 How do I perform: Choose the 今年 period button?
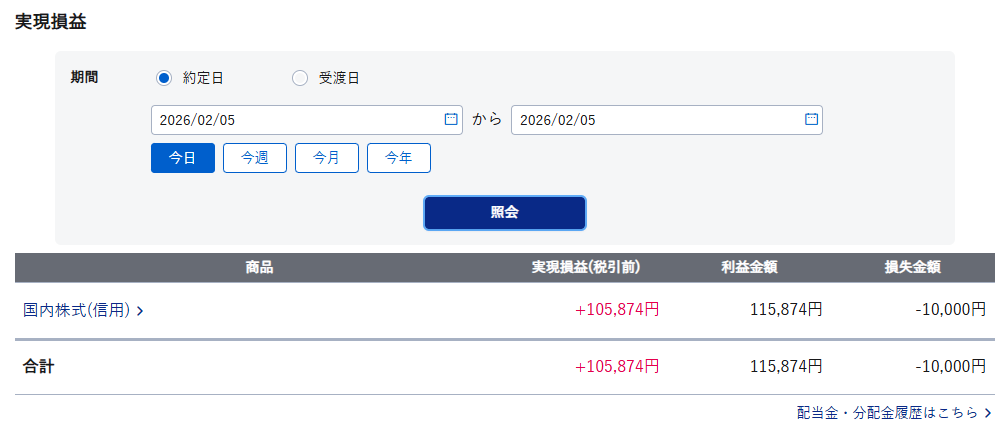tap(399, 158)
